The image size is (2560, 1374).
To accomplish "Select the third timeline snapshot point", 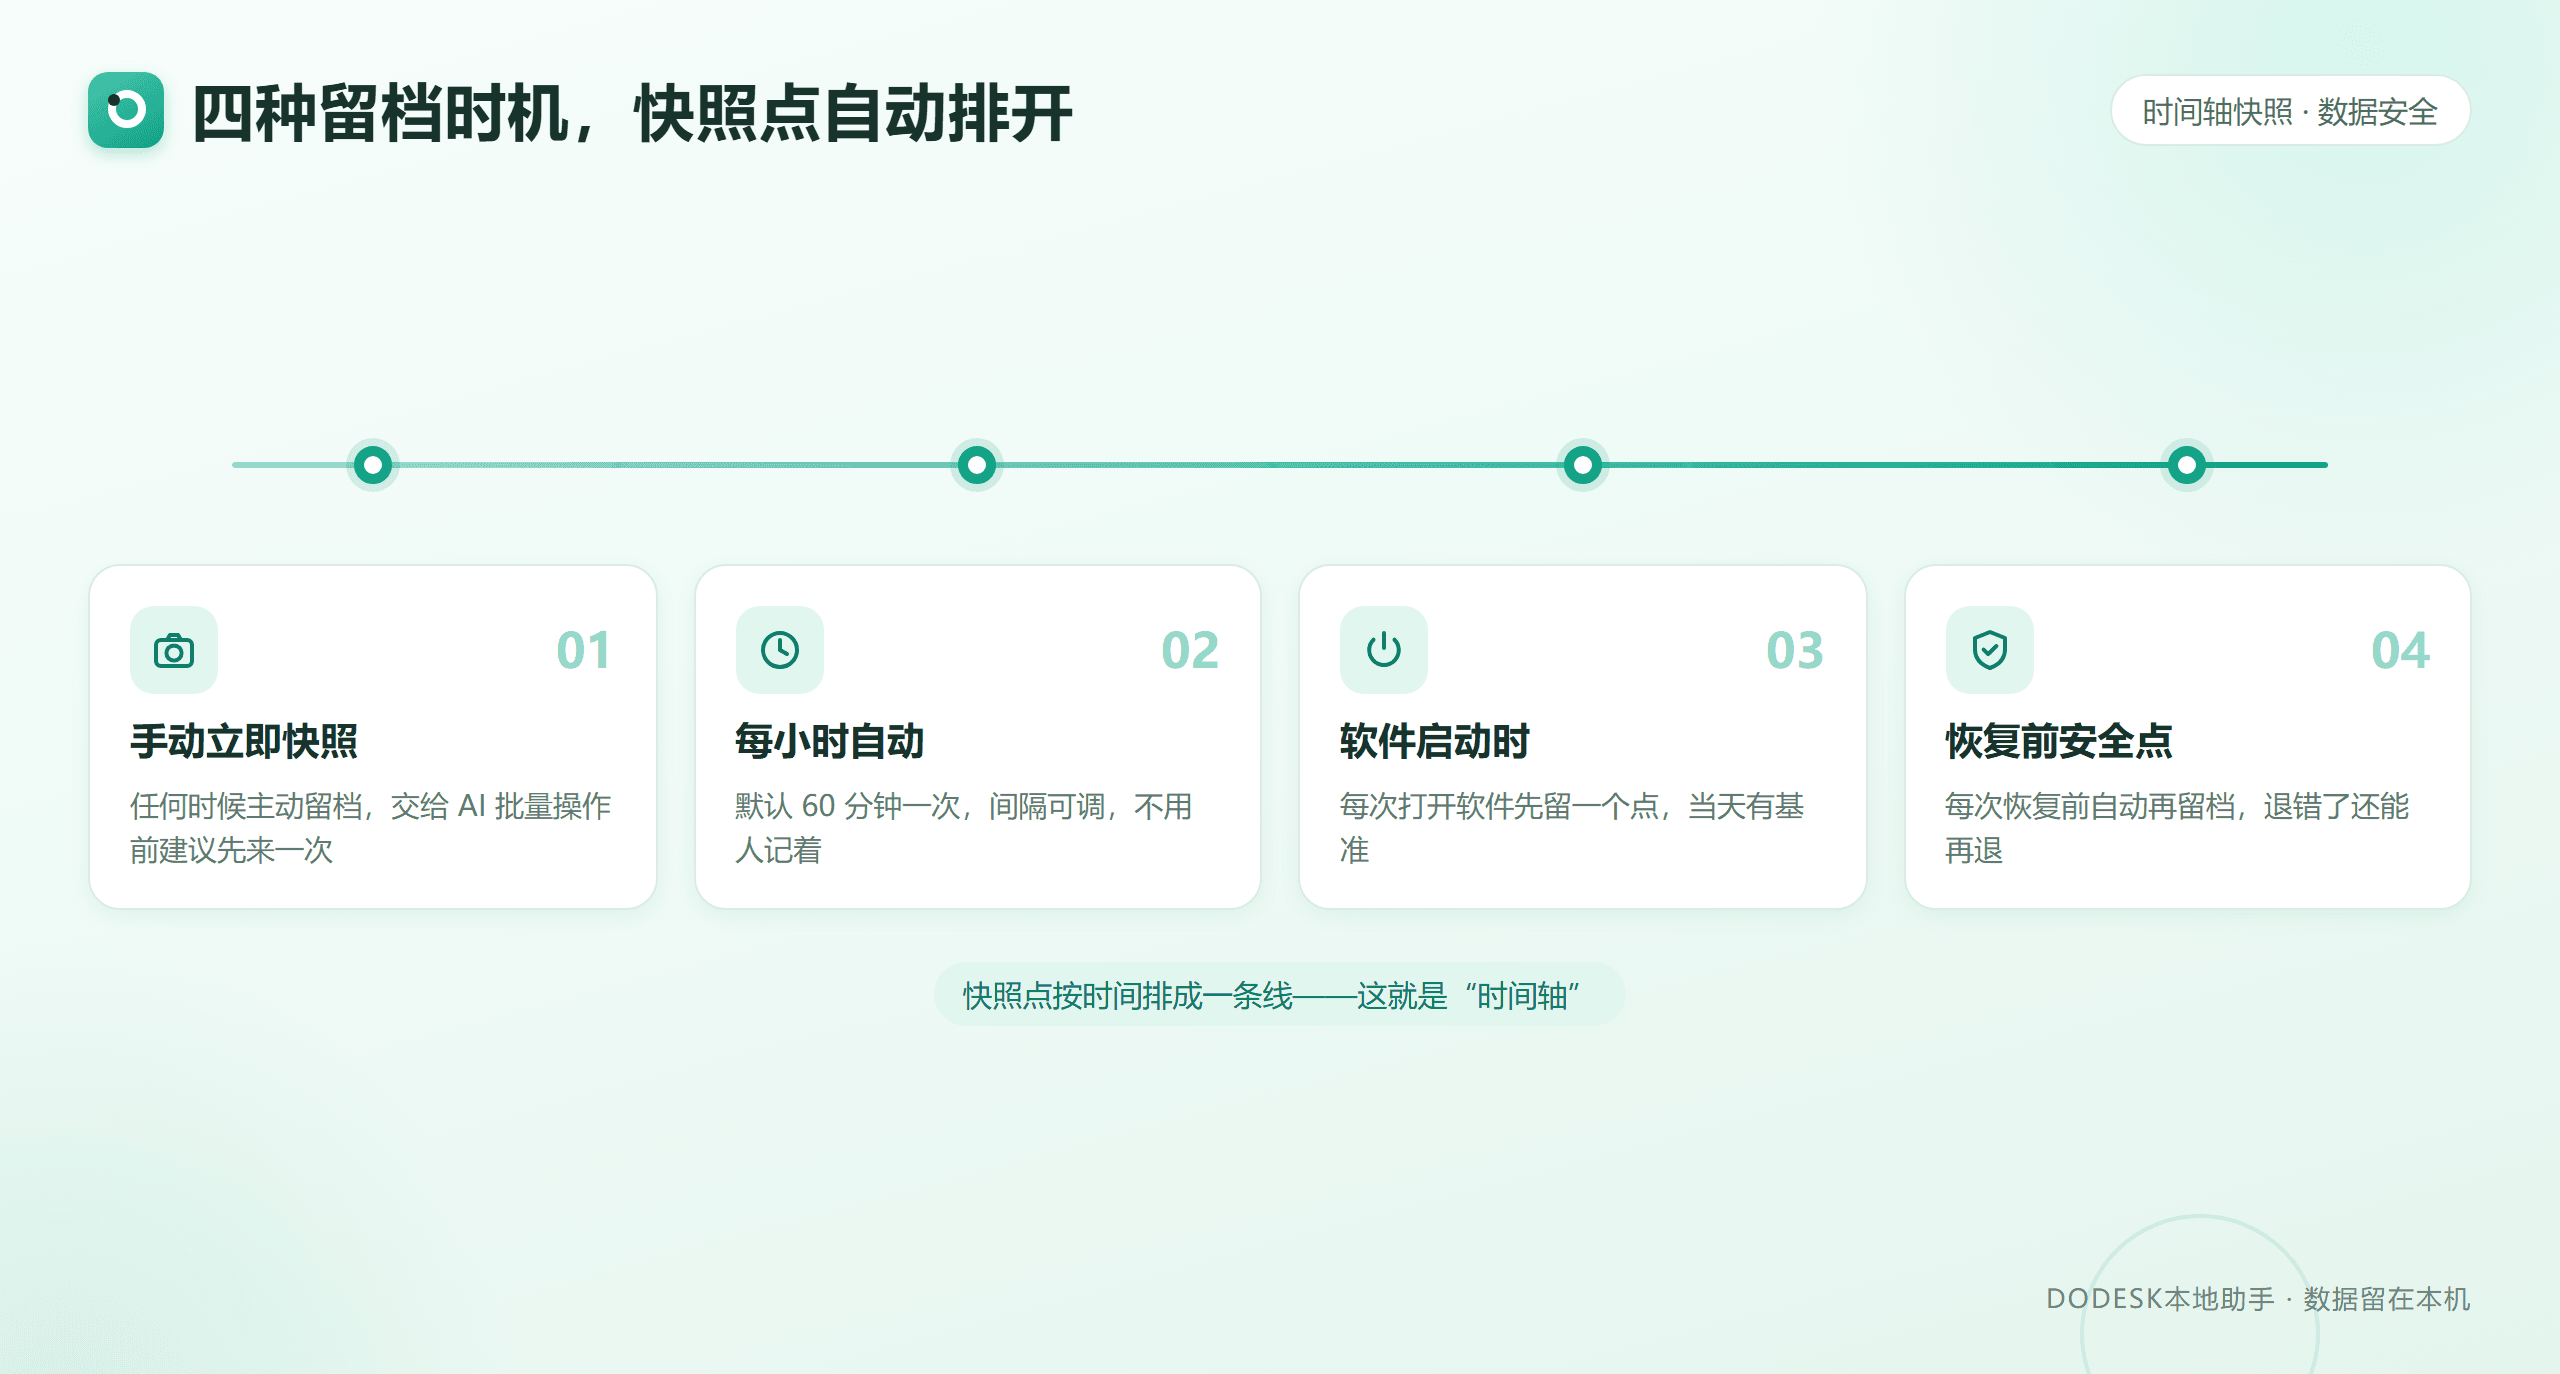I will pos(1583,465).
